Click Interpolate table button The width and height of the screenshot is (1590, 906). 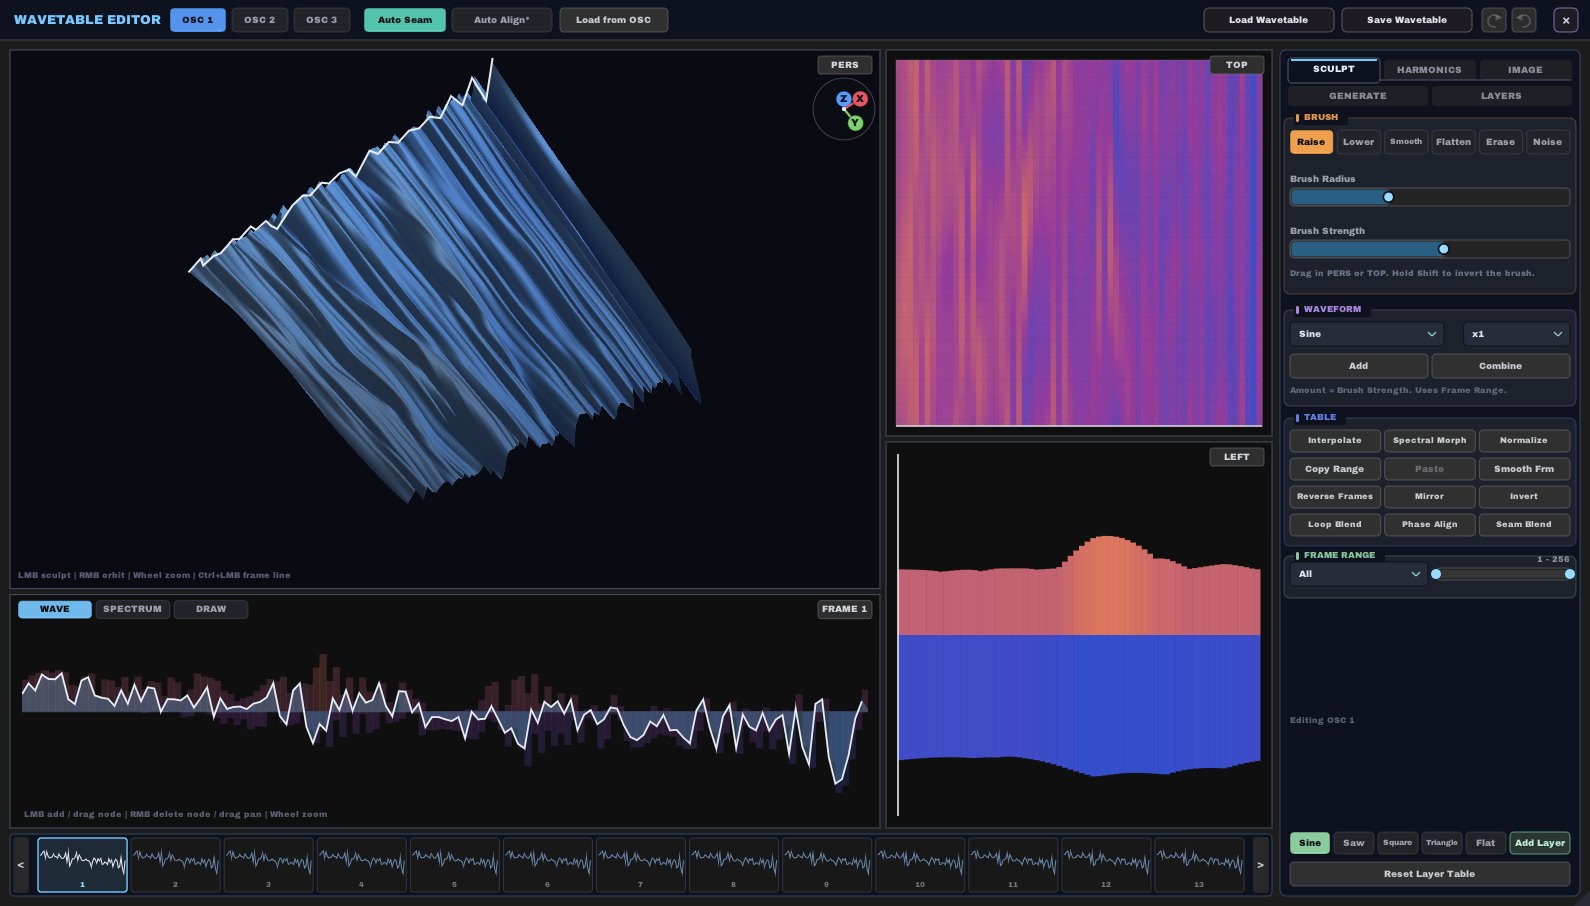tap(1335, 441)
